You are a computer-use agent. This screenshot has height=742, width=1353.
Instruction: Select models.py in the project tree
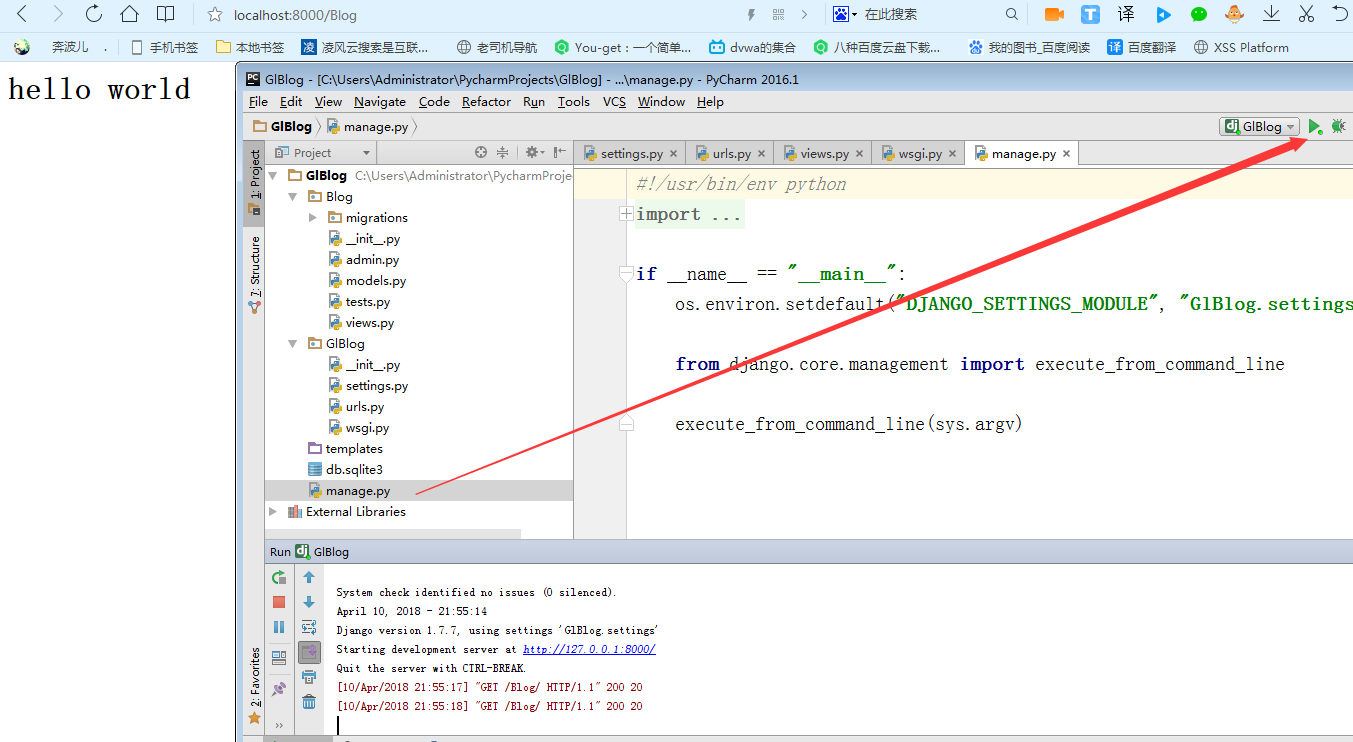click(375, 281)
